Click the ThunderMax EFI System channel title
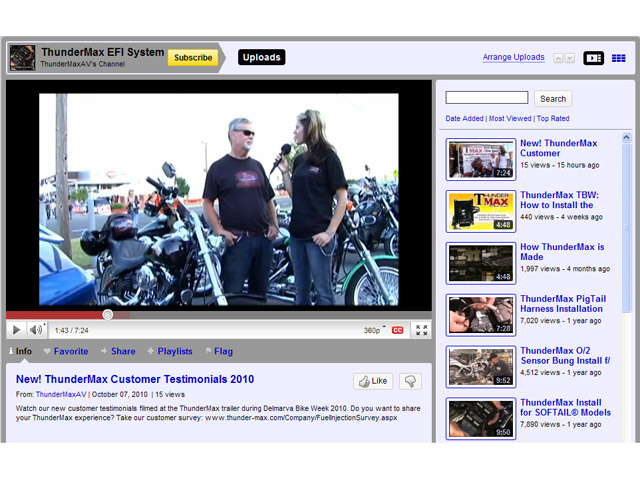640x480 pixels. coord(102,52)
